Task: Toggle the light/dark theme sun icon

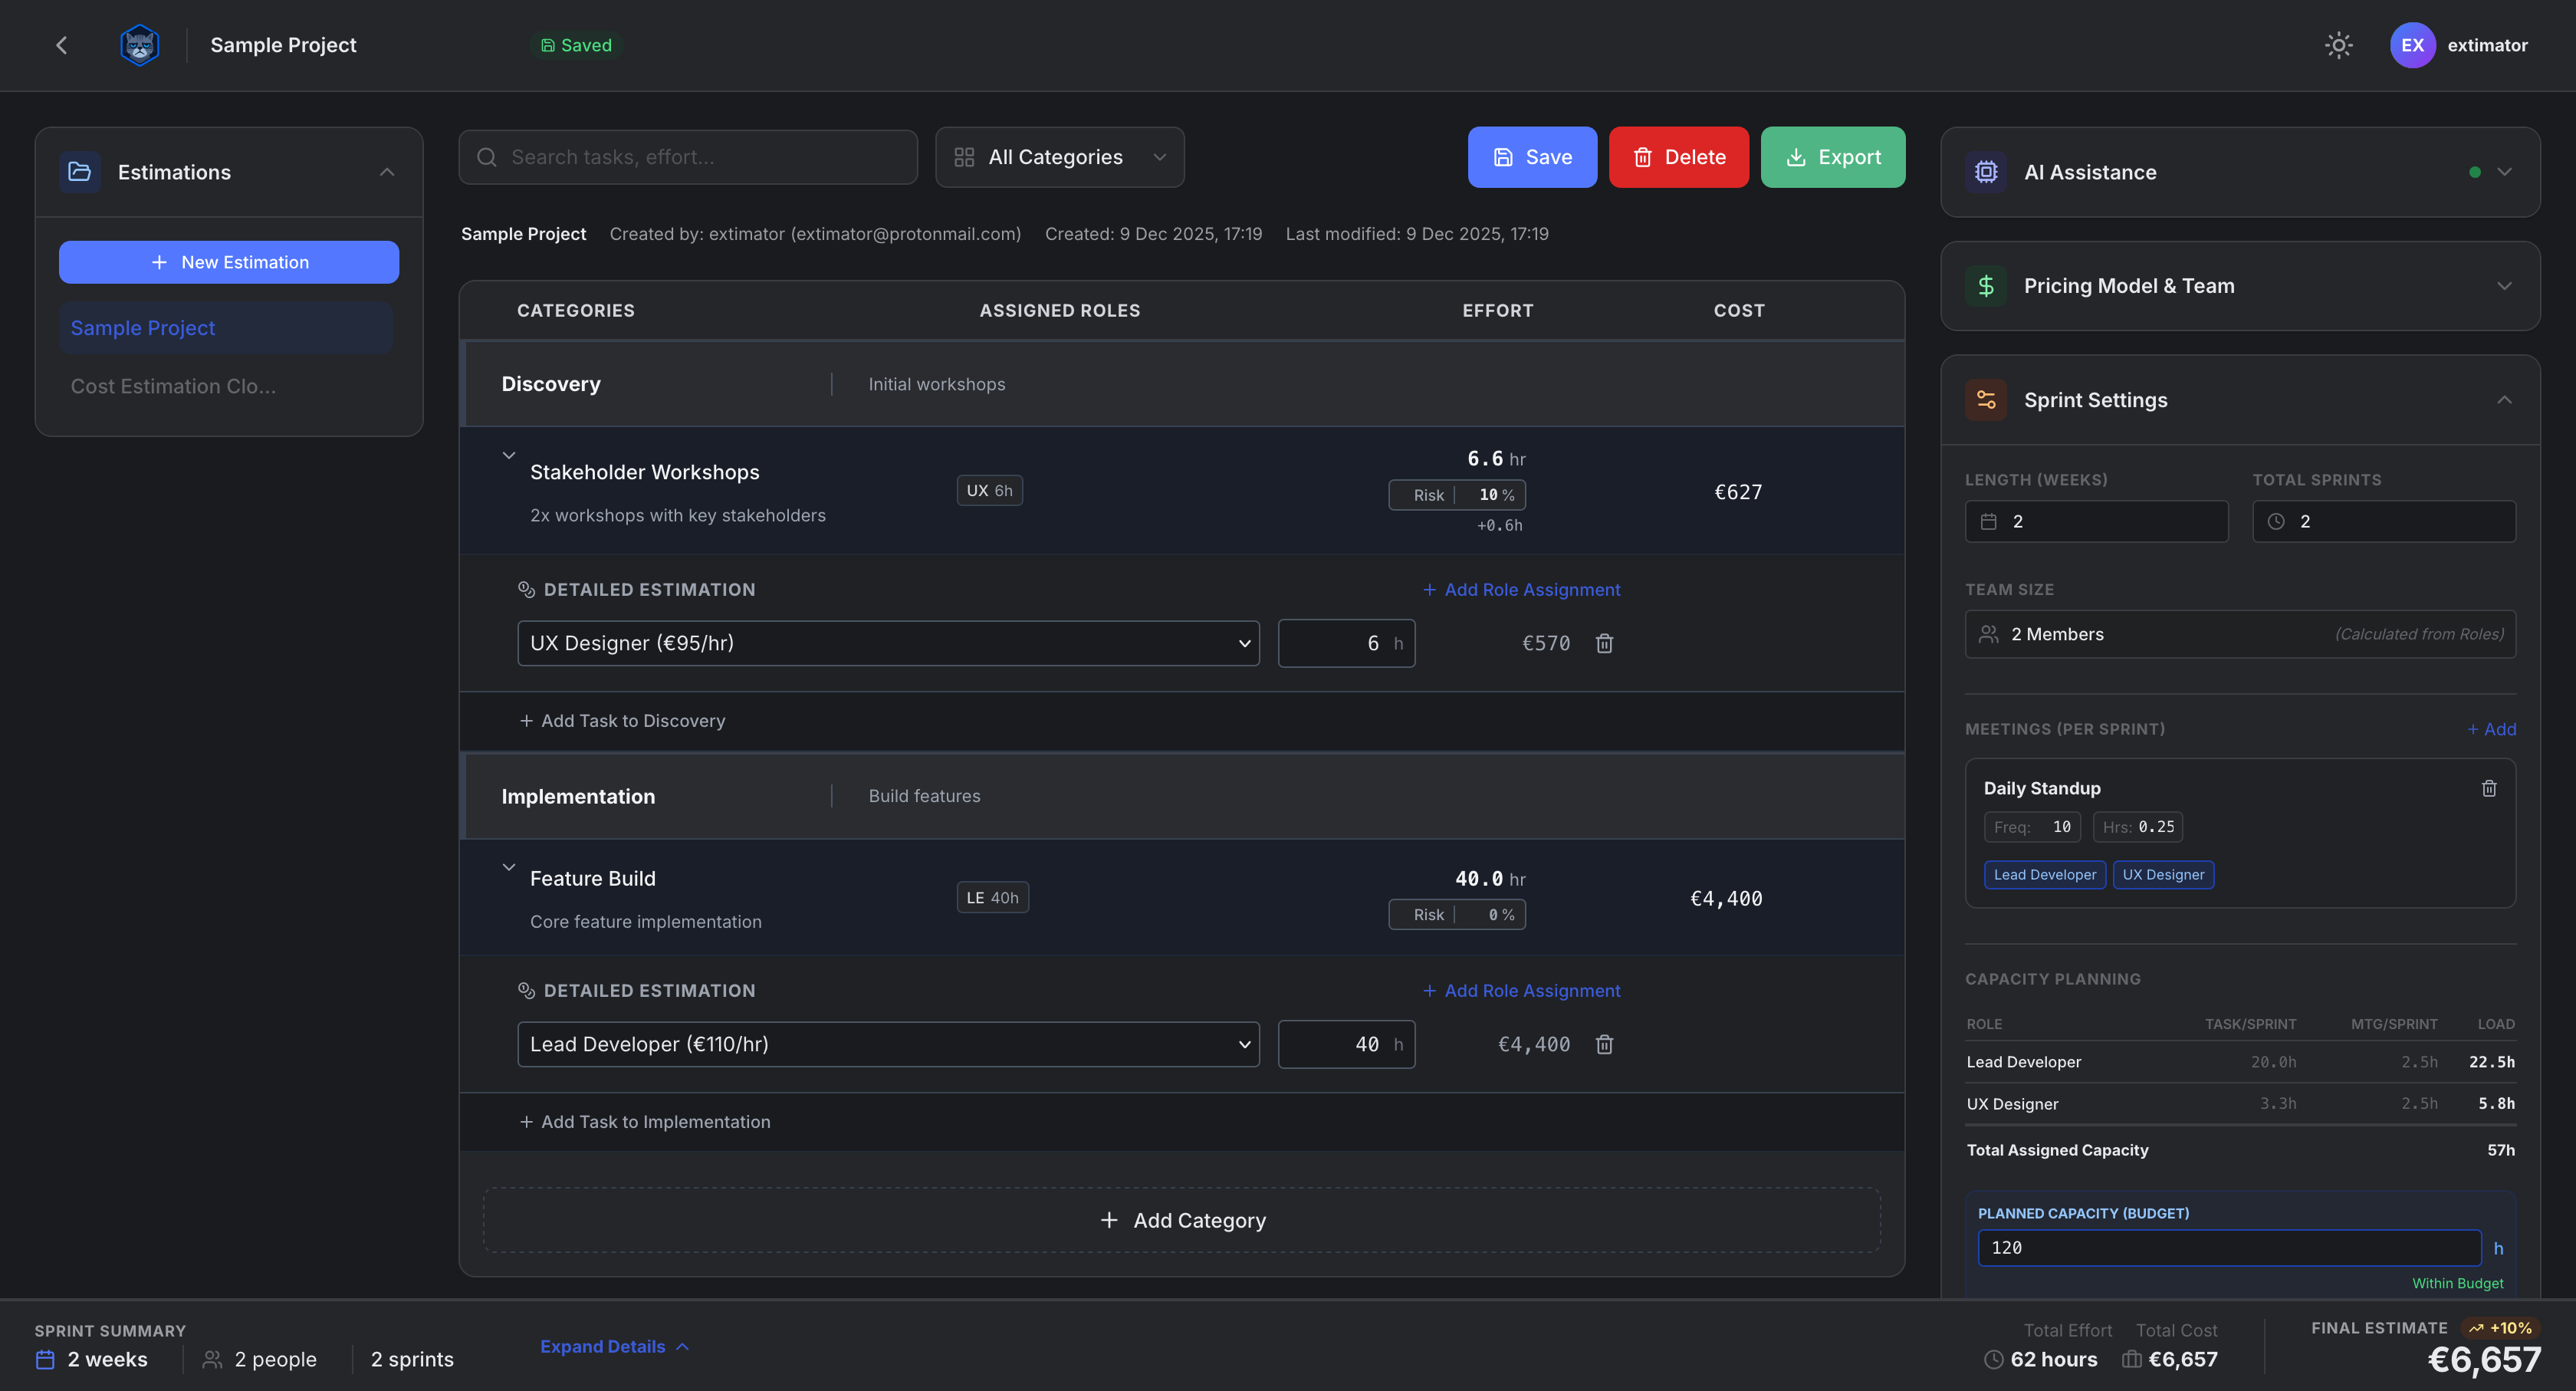Action: [2338, 45]
